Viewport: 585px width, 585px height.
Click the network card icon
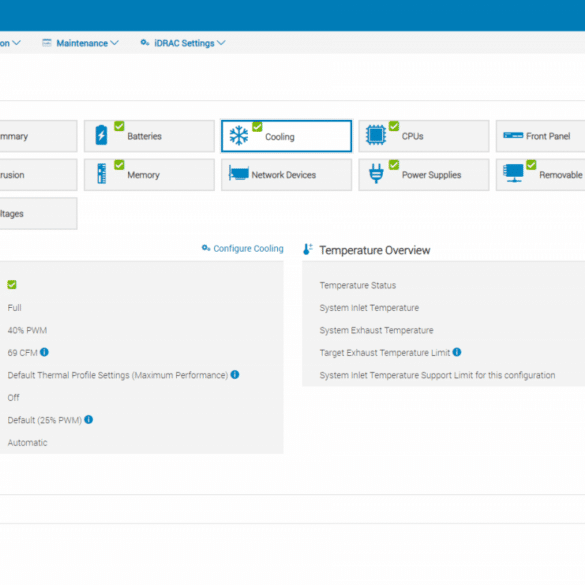click(239, 173)
